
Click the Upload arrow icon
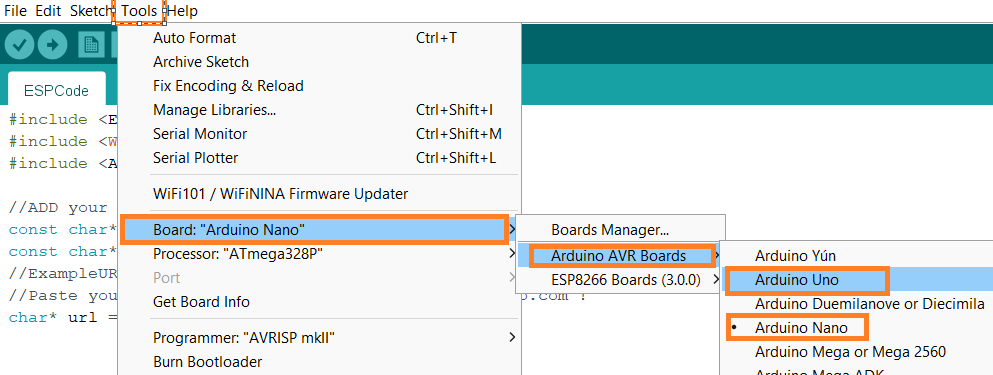coord(53,44)
